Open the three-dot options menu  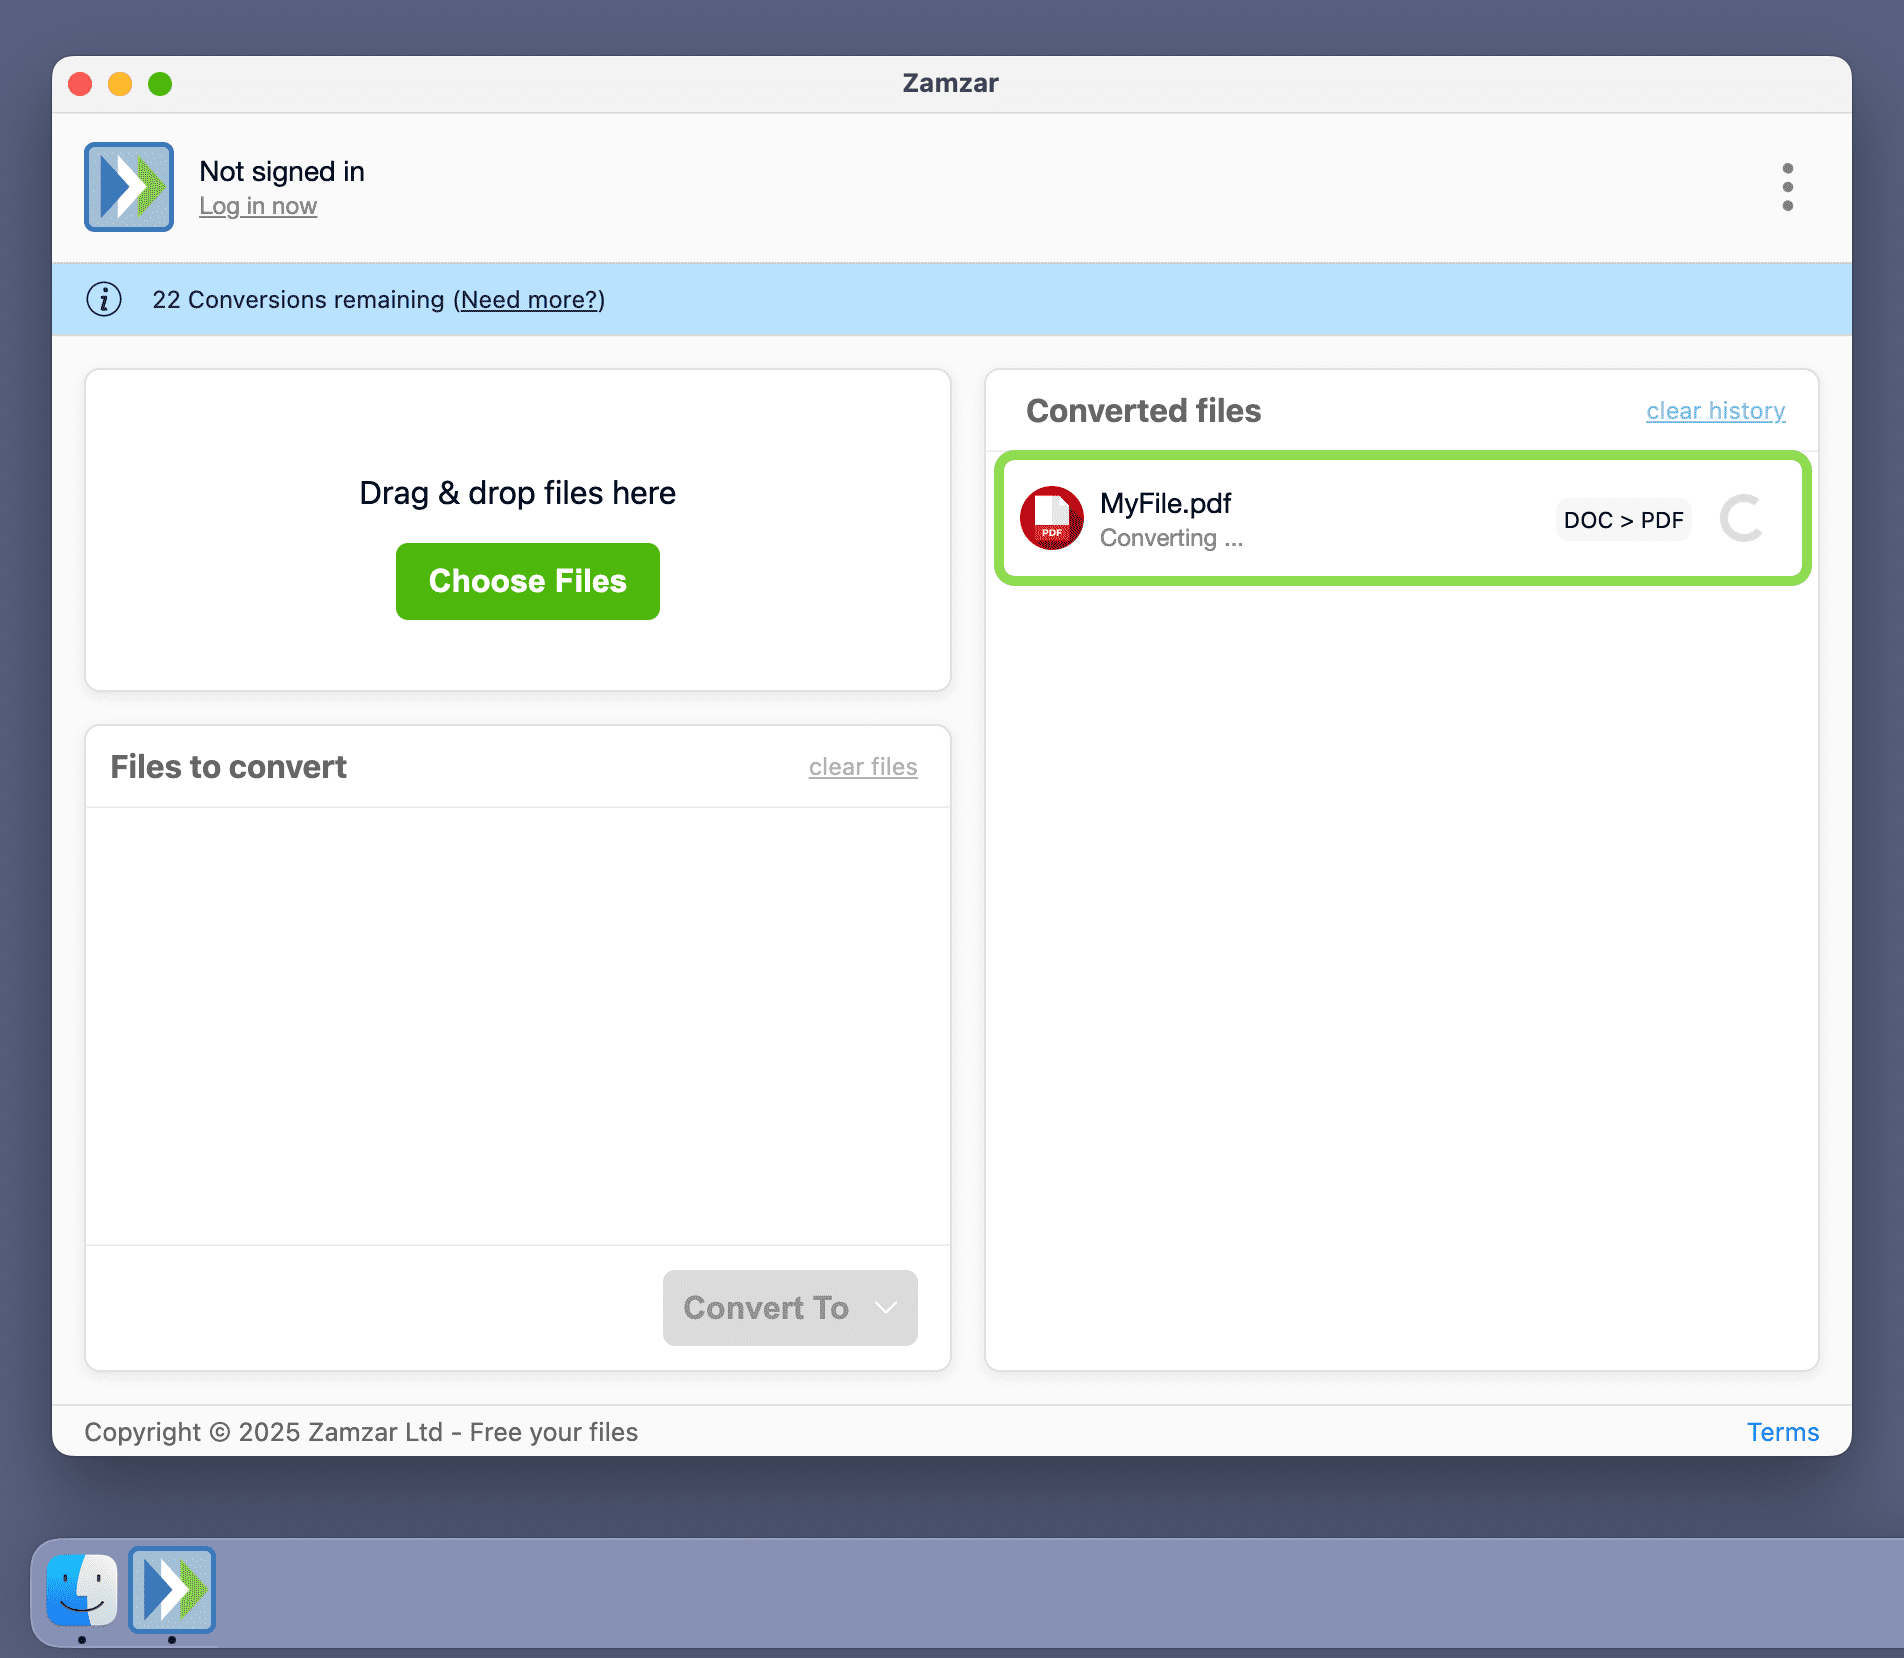pyautogui.click(x=1788, y=187)
